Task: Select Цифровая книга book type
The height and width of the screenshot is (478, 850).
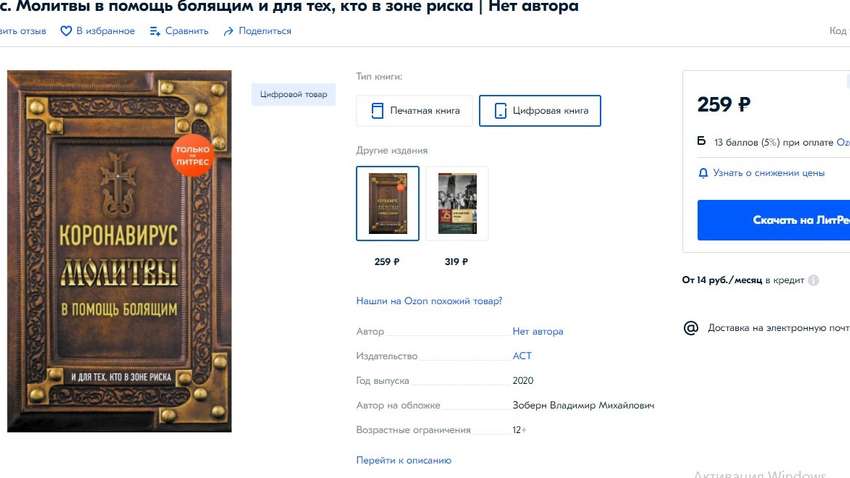Action: pos(540,111)
